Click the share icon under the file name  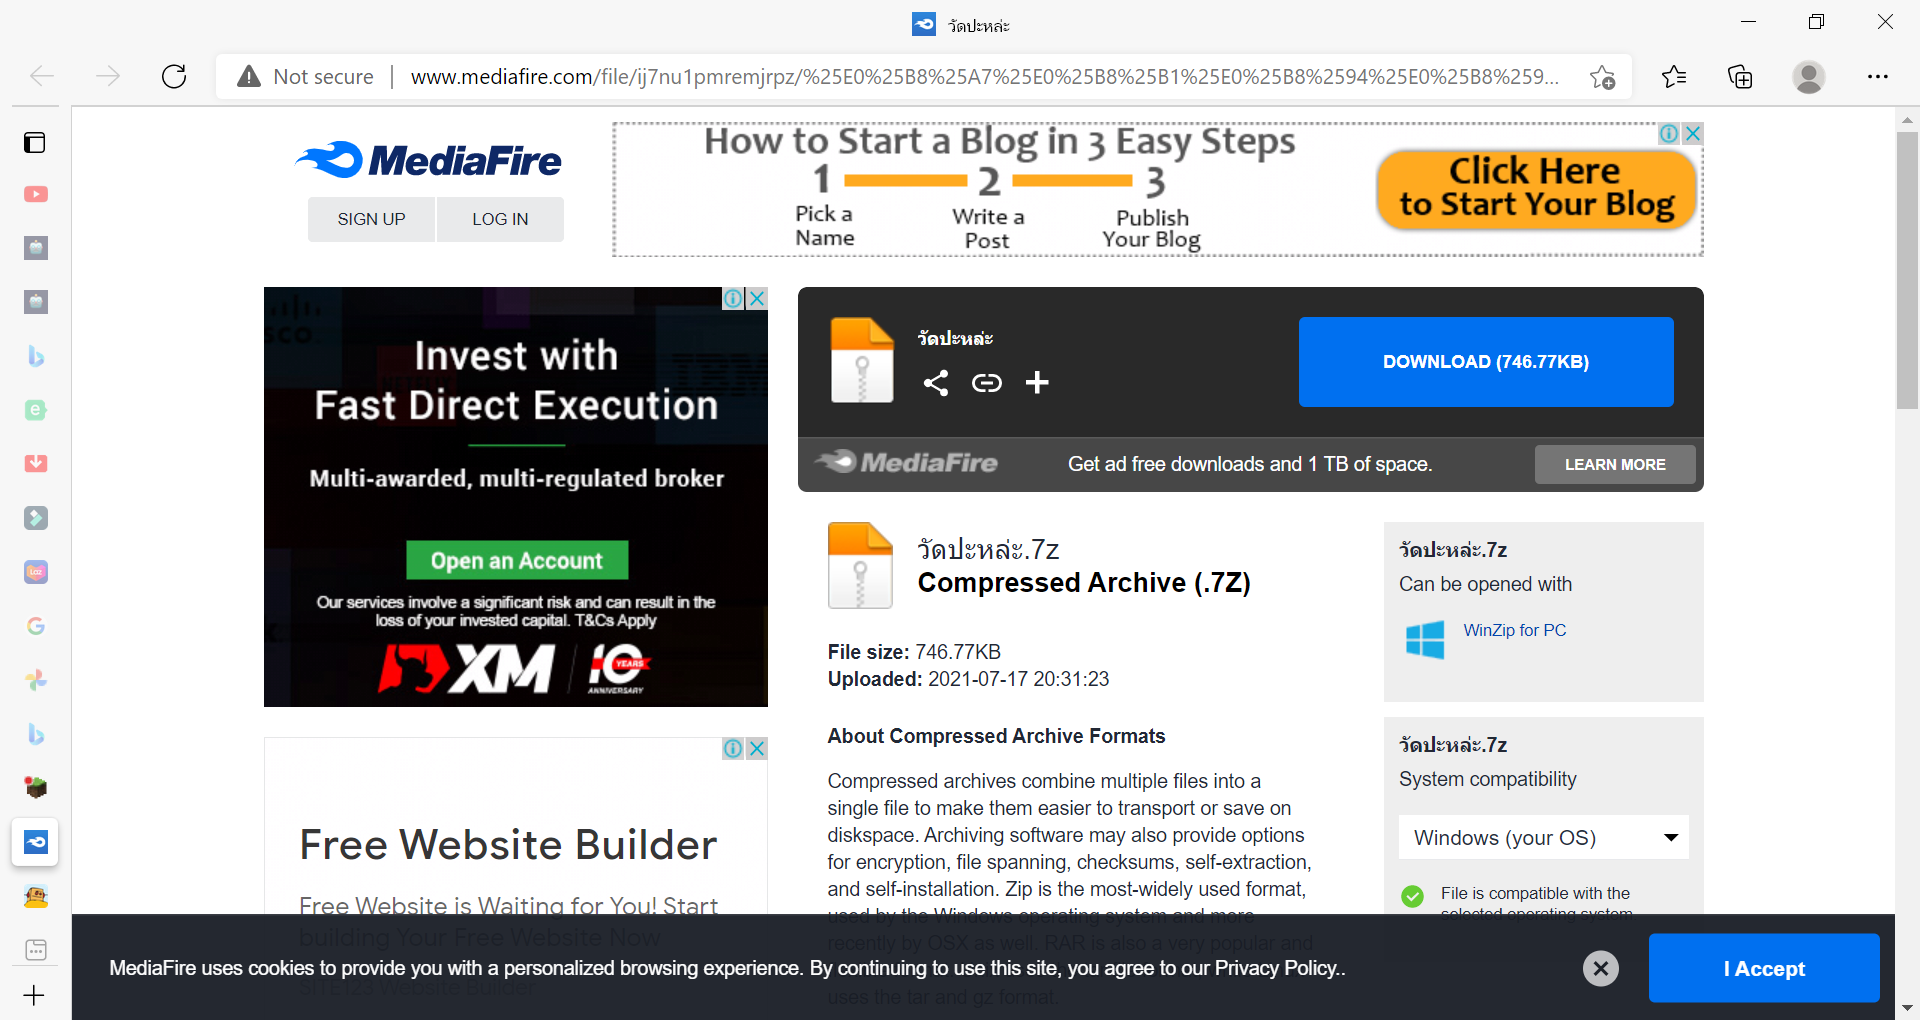[x=936, y=383]
